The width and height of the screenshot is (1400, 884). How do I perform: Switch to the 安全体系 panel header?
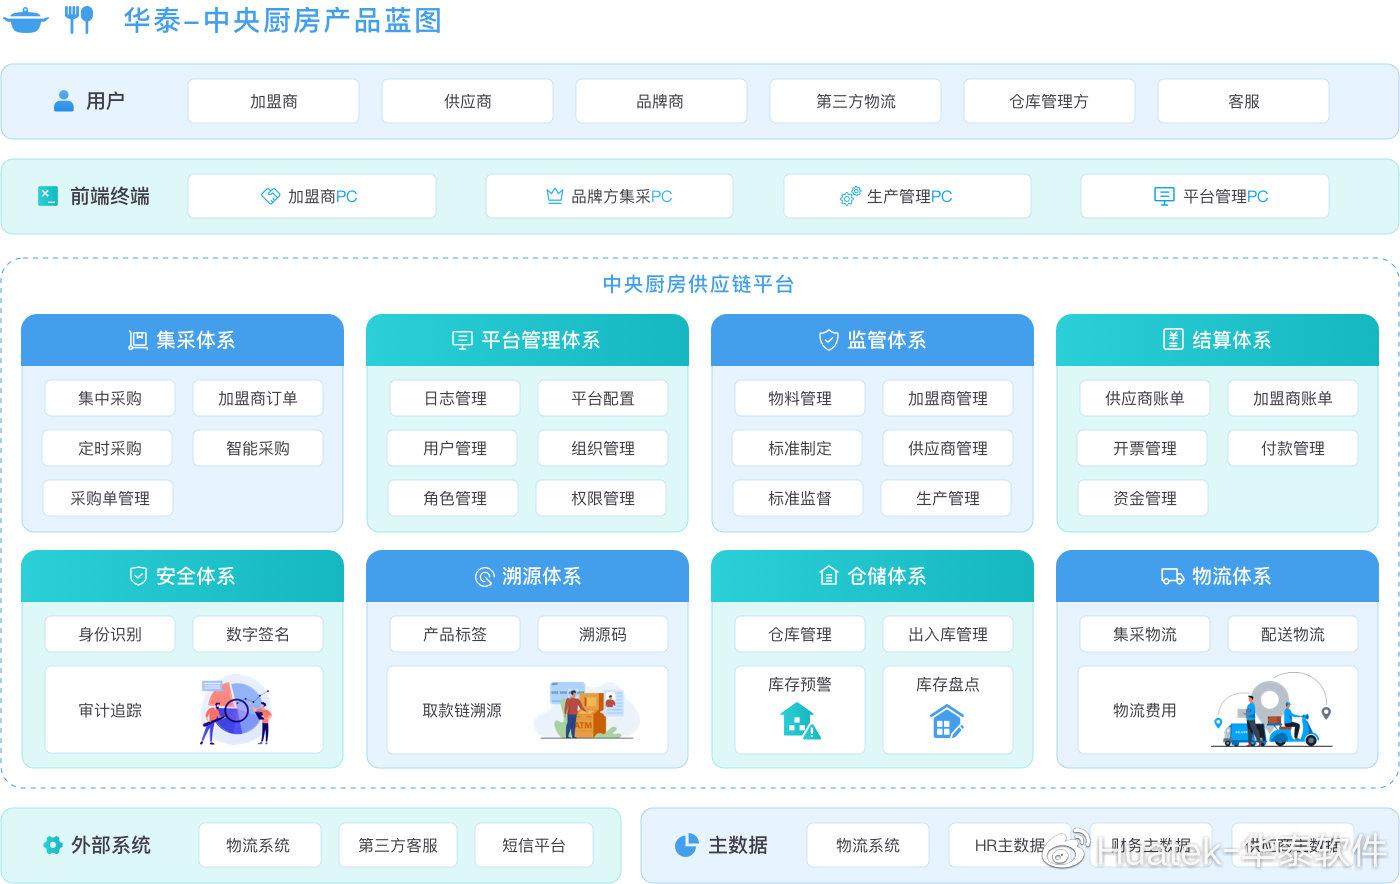[182, 576]
